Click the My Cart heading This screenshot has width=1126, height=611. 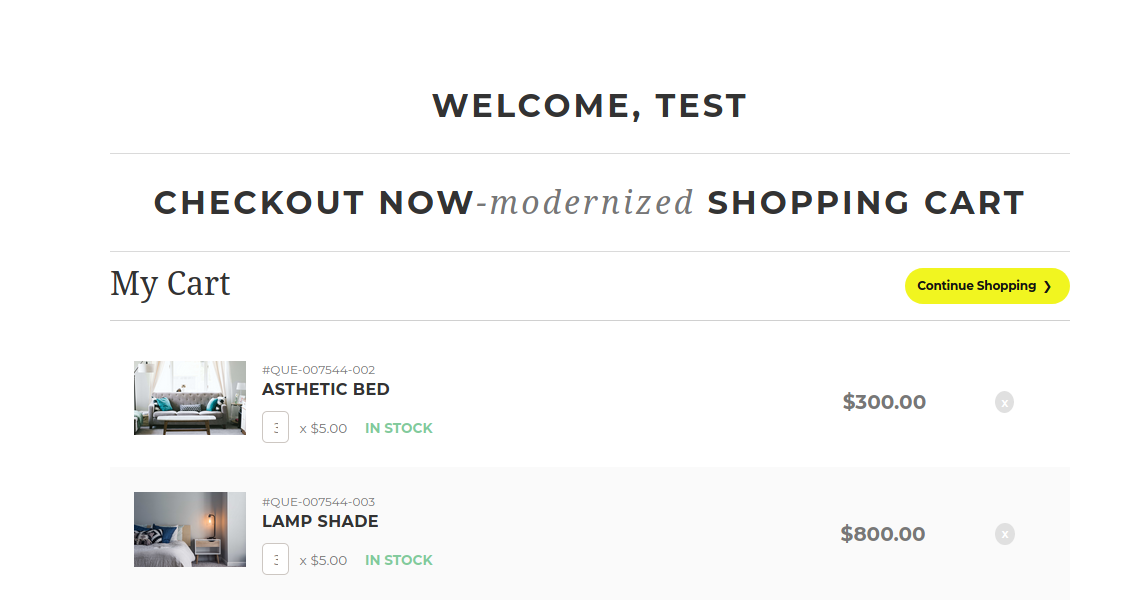(170, 284)
